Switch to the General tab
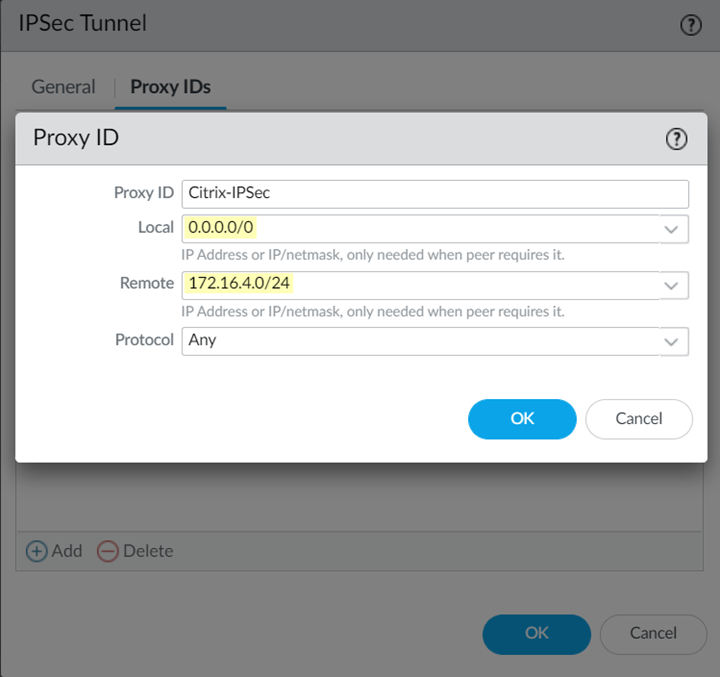The image size is (720, 677). coord(63,87)
